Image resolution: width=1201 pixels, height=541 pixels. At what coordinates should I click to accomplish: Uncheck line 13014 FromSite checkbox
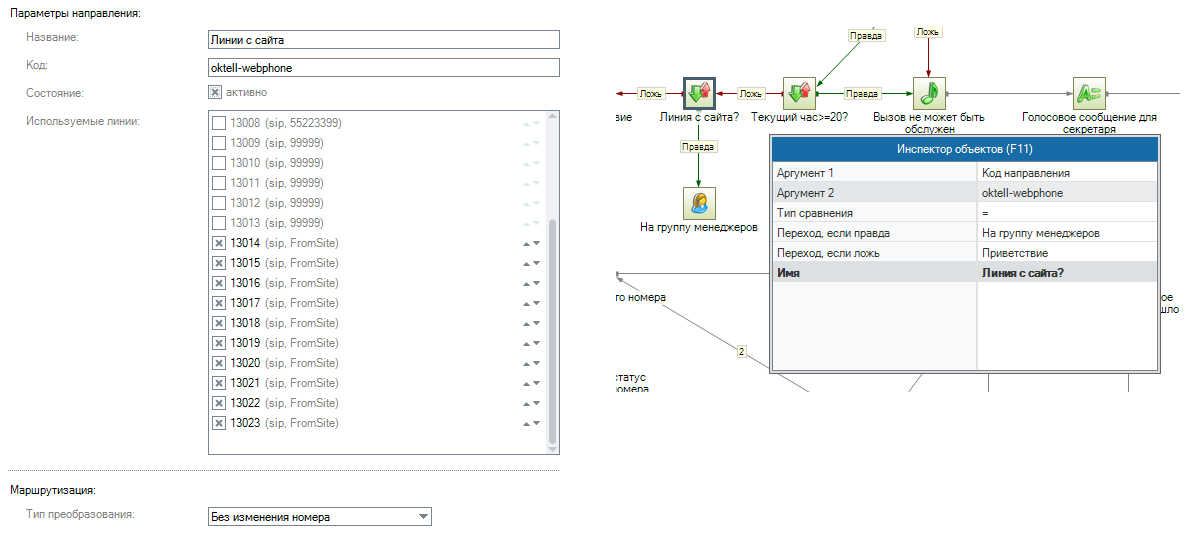click(219, 243)
